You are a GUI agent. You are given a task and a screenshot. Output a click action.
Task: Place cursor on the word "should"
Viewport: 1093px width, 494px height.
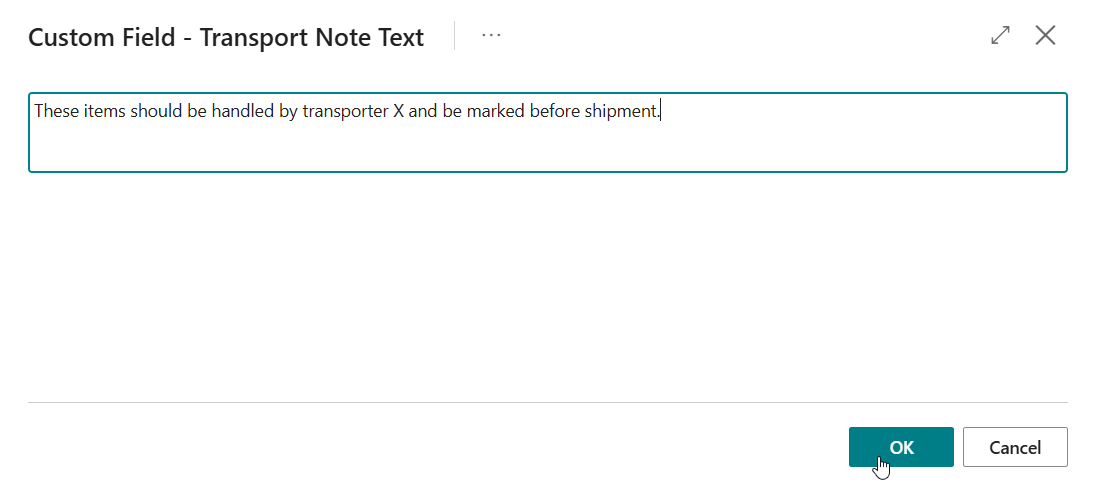tap(156, 111)
